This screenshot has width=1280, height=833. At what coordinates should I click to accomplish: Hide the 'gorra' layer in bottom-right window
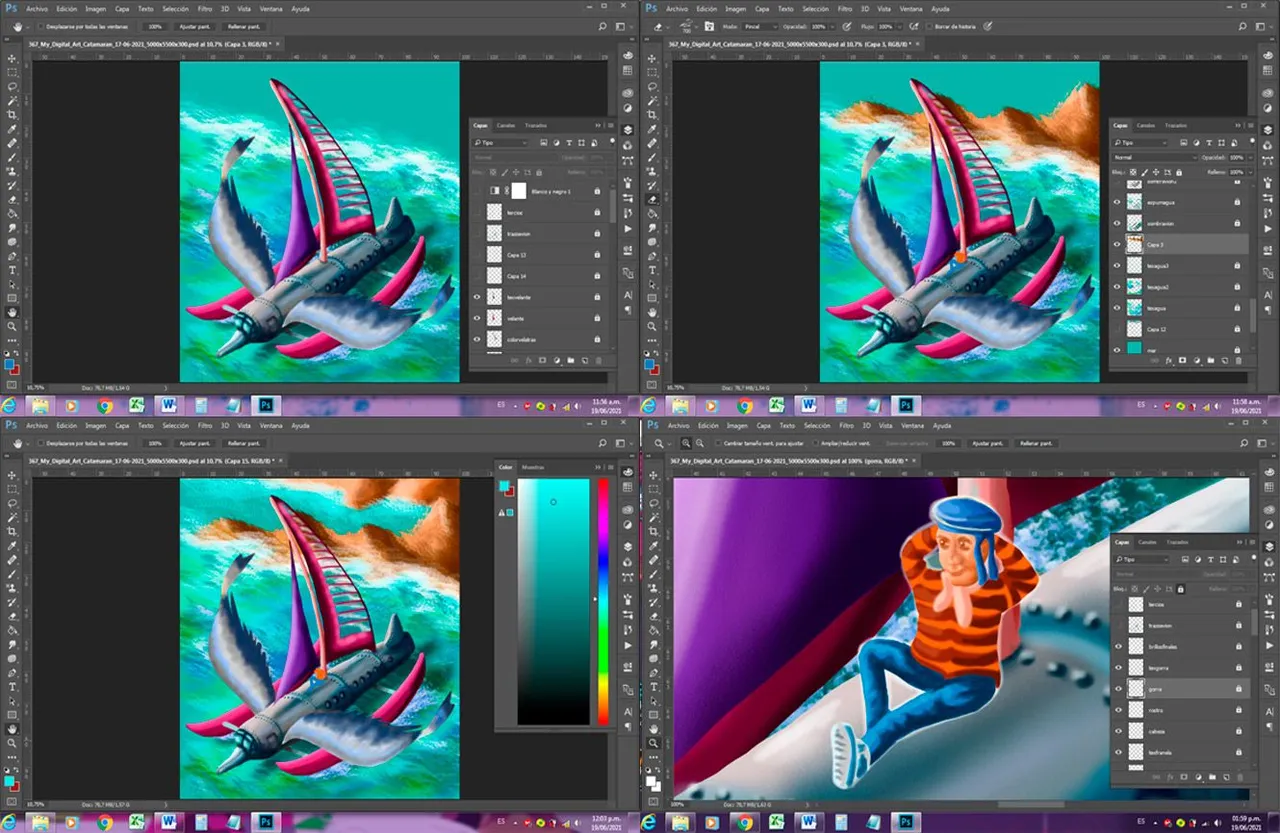pos(1119,688)
